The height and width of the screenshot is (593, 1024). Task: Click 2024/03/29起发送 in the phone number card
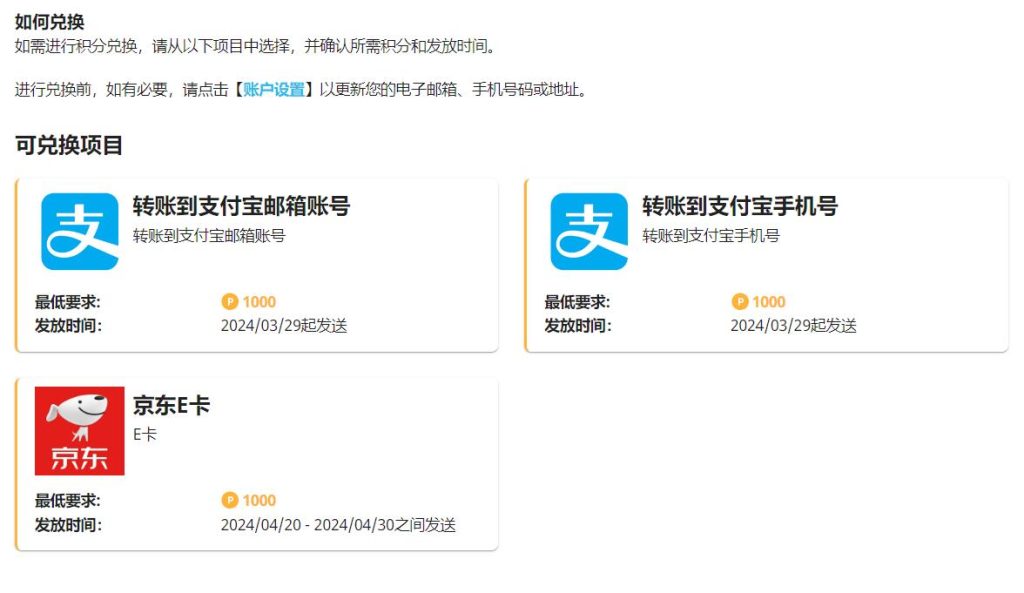pos(793,325)
